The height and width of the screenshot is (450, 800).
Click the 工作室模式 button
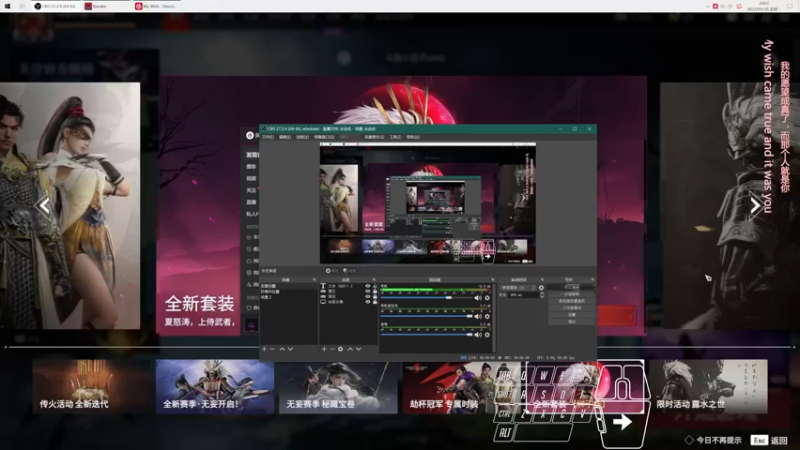pos(571,308)
